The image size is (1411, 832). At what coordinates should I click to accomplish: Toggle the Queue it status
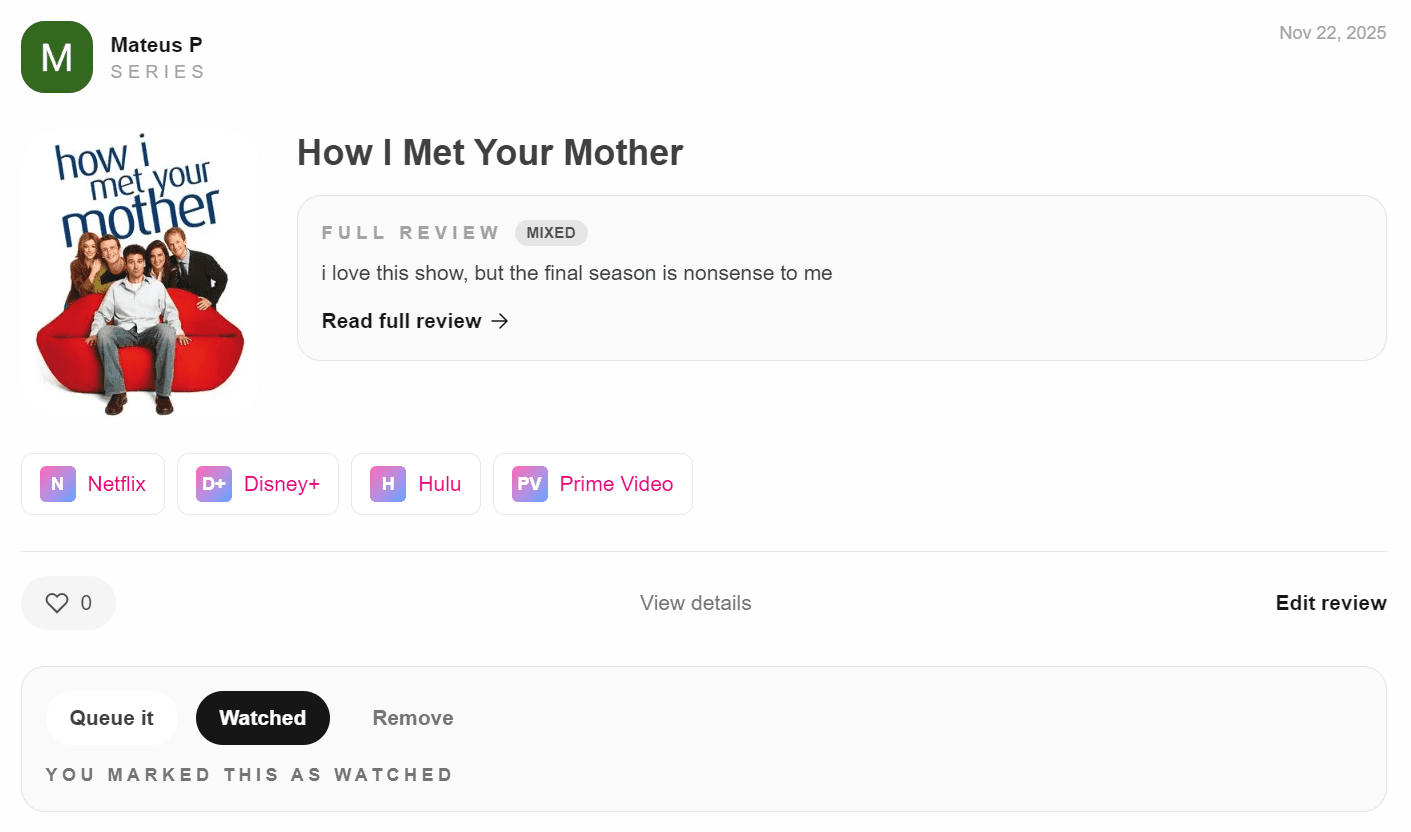[112, 718]
